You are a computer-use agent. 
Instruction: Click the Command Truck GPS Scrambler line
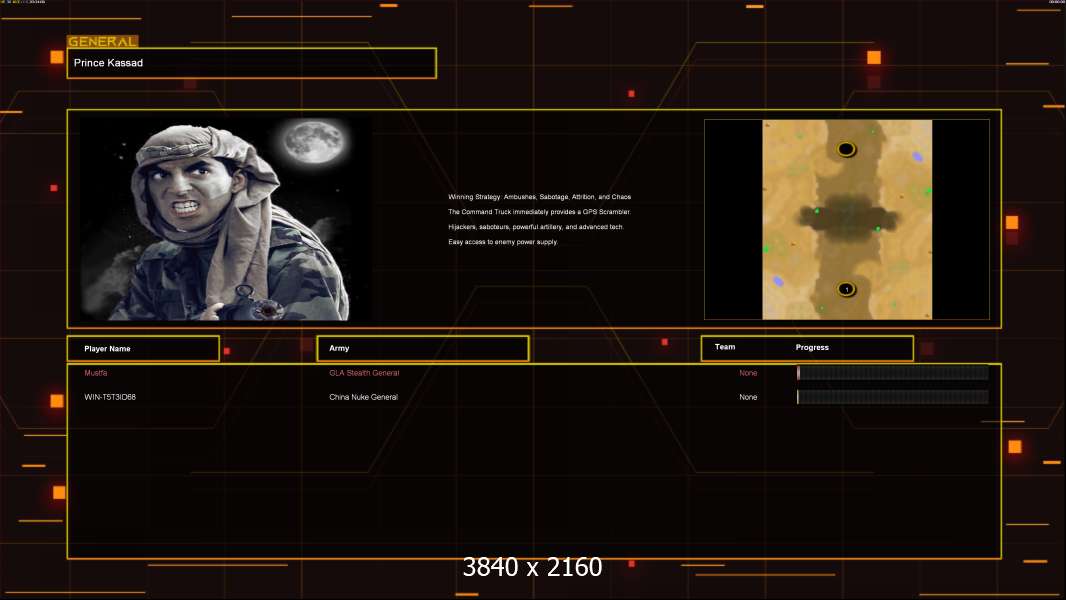[x=540, y=212]
